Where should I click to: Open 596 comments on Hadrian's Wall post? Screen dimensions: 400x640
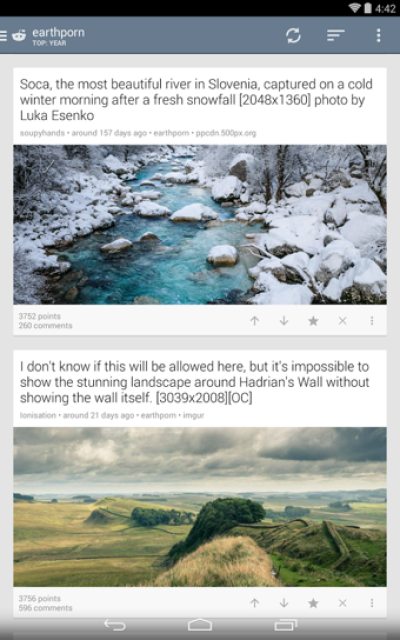[45, 608]
